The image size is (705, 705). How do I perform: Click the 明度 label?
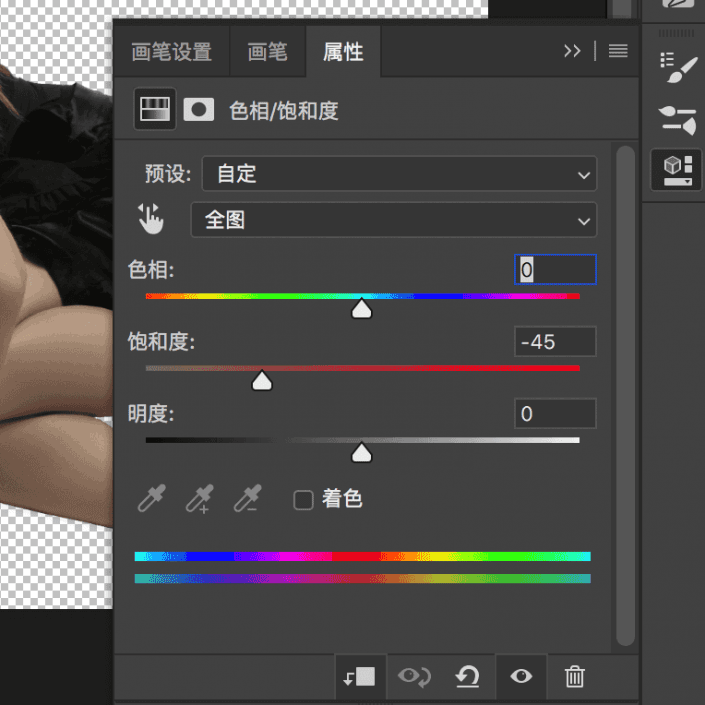151,414
